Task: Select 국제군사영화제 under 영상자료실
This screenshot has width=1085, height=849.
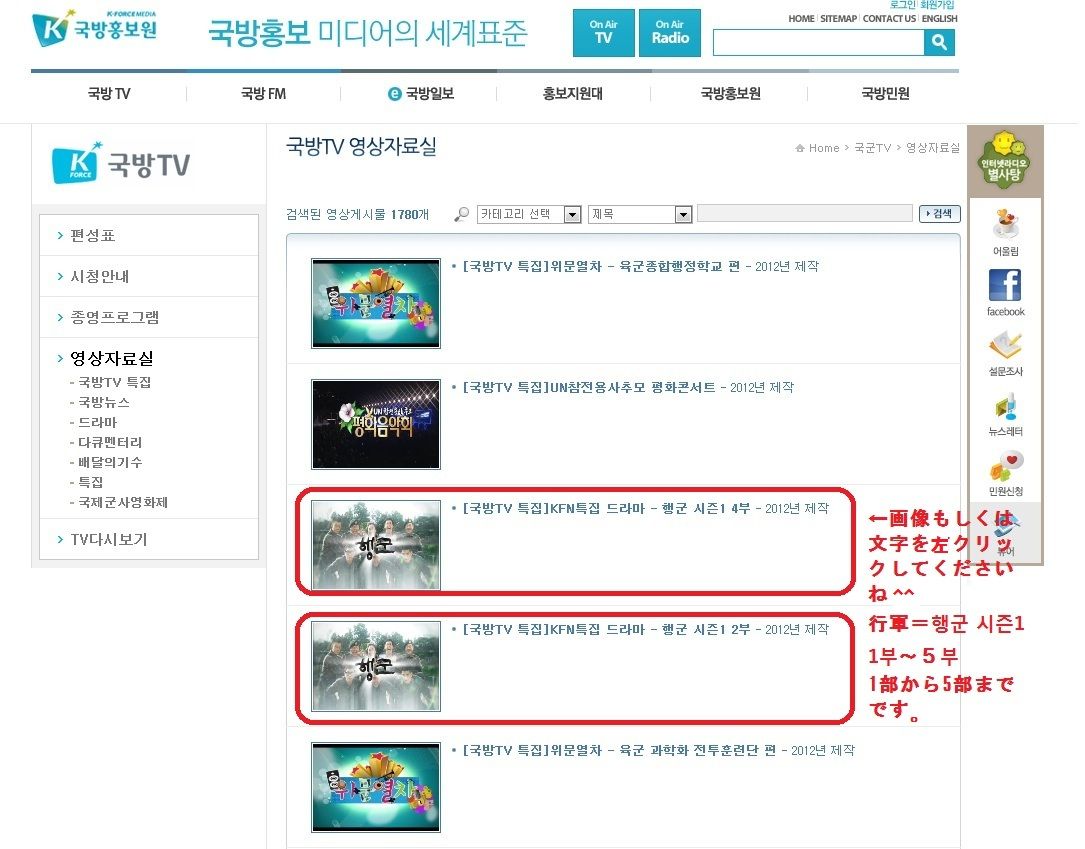Action: tap(122, 502)
